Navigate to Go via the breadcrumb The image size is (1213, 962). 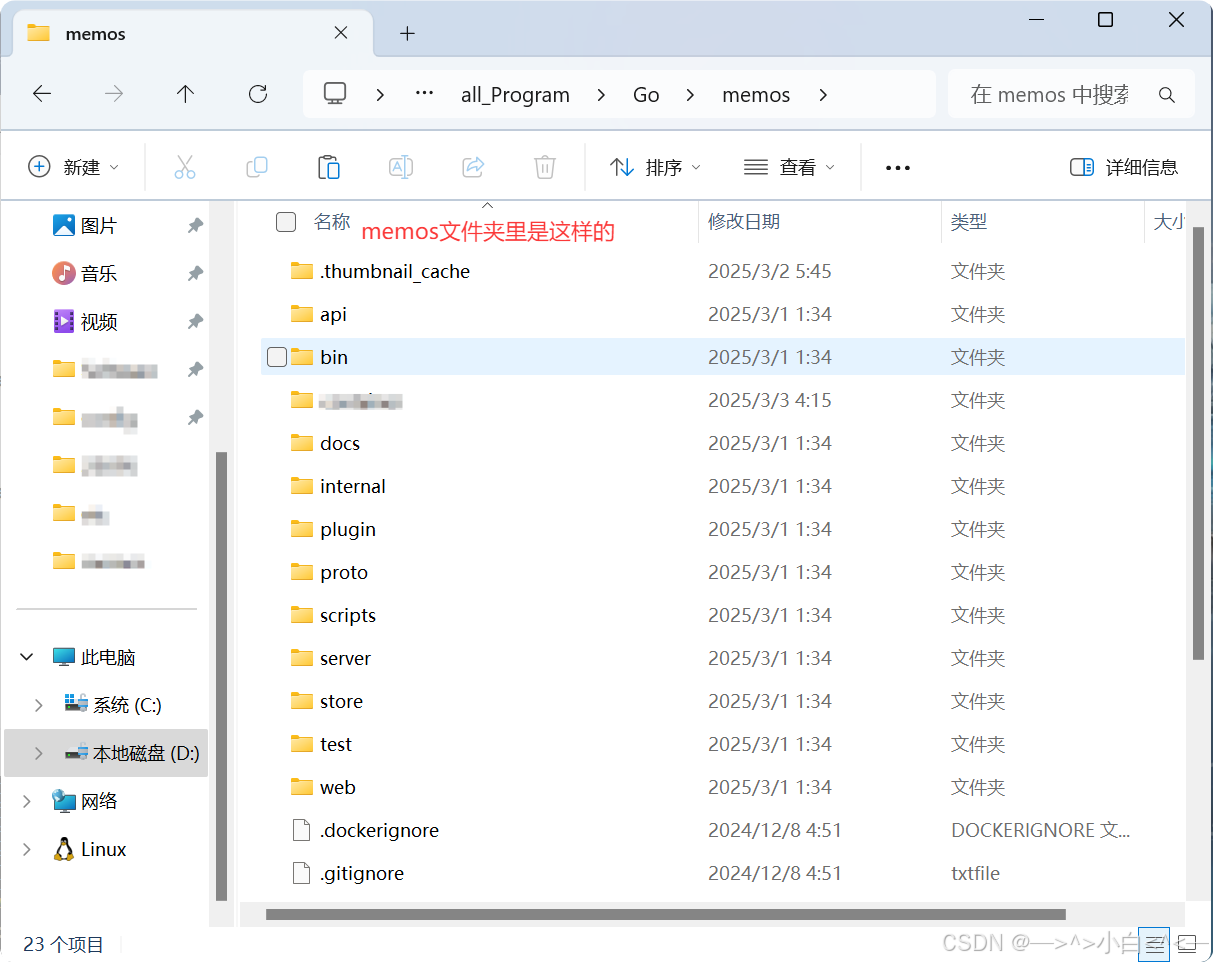coord(646,94)
